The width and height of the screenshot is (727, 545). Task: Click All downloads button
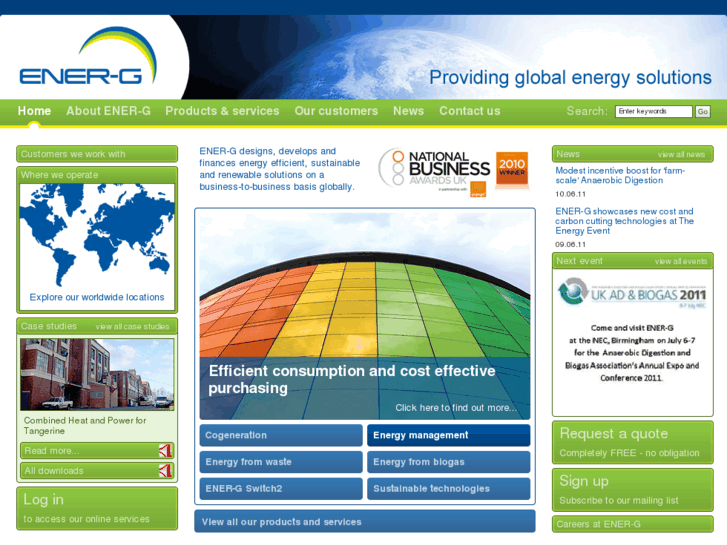97,471
